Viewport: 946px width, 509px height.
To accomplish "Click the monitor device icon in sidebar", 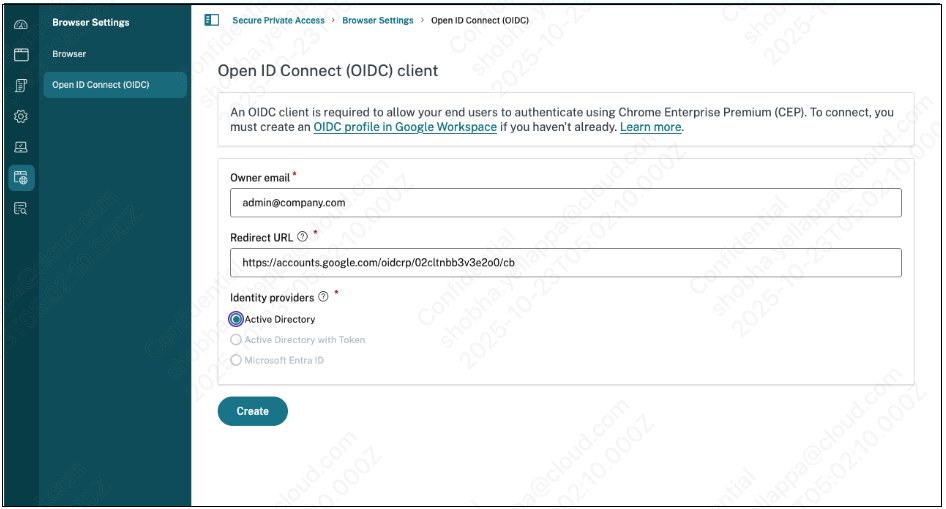I will pos(21,147).
